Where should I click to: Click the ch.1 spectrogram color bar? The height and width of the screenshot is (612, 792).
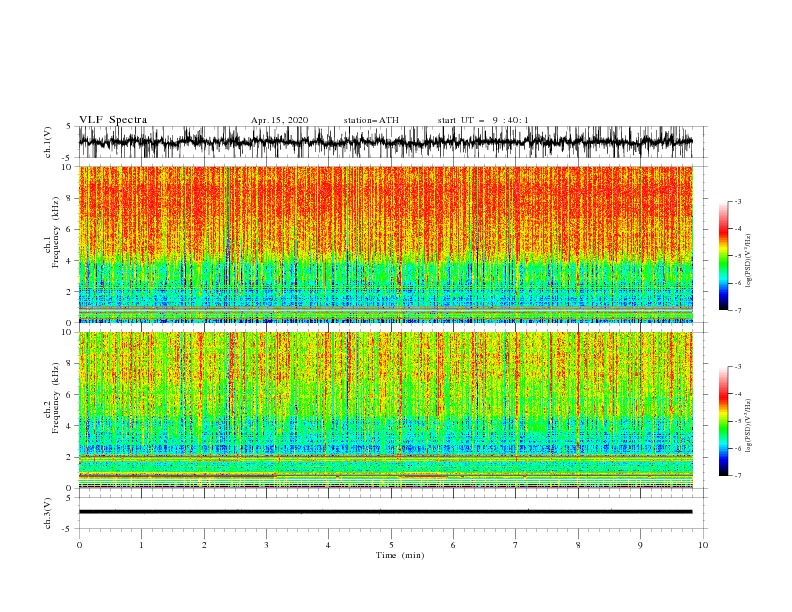pos(723,256)
